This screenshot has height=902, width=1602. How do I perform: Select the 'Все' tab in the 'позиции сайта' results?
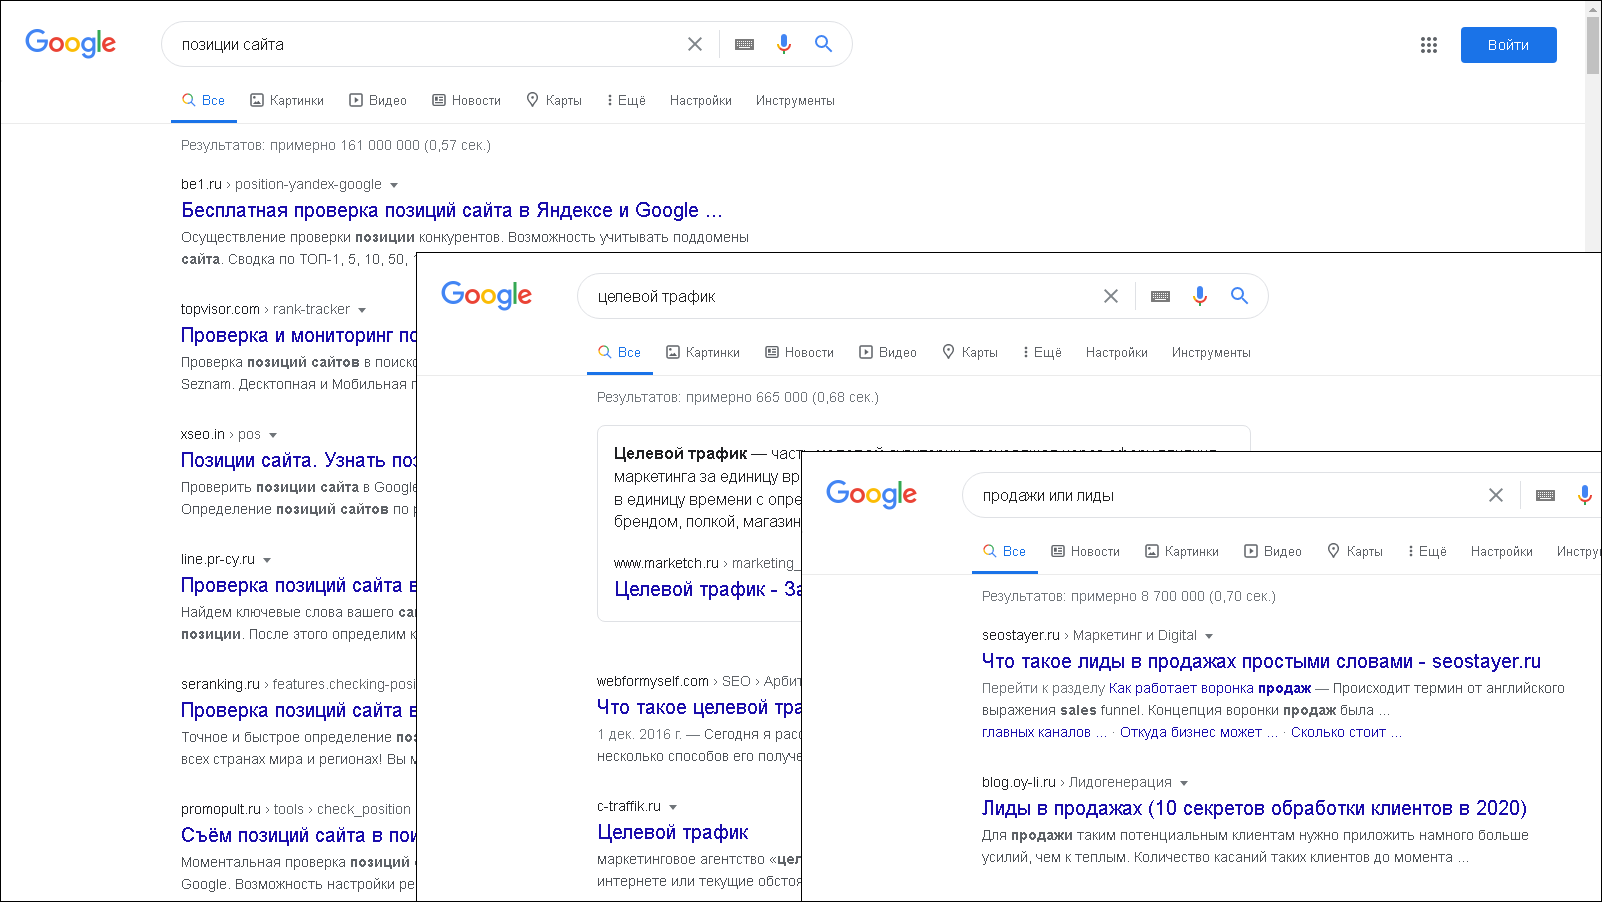[203, 101]
